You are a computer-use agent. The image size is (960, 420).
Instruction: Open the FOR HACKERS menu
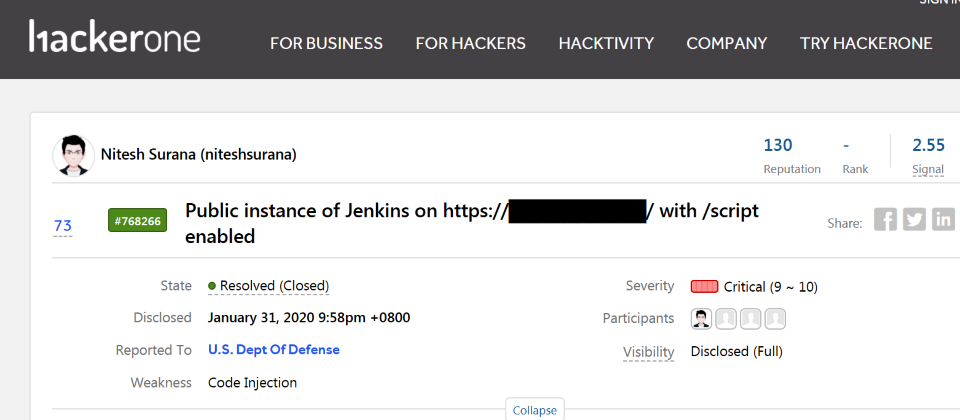[470, 43]
